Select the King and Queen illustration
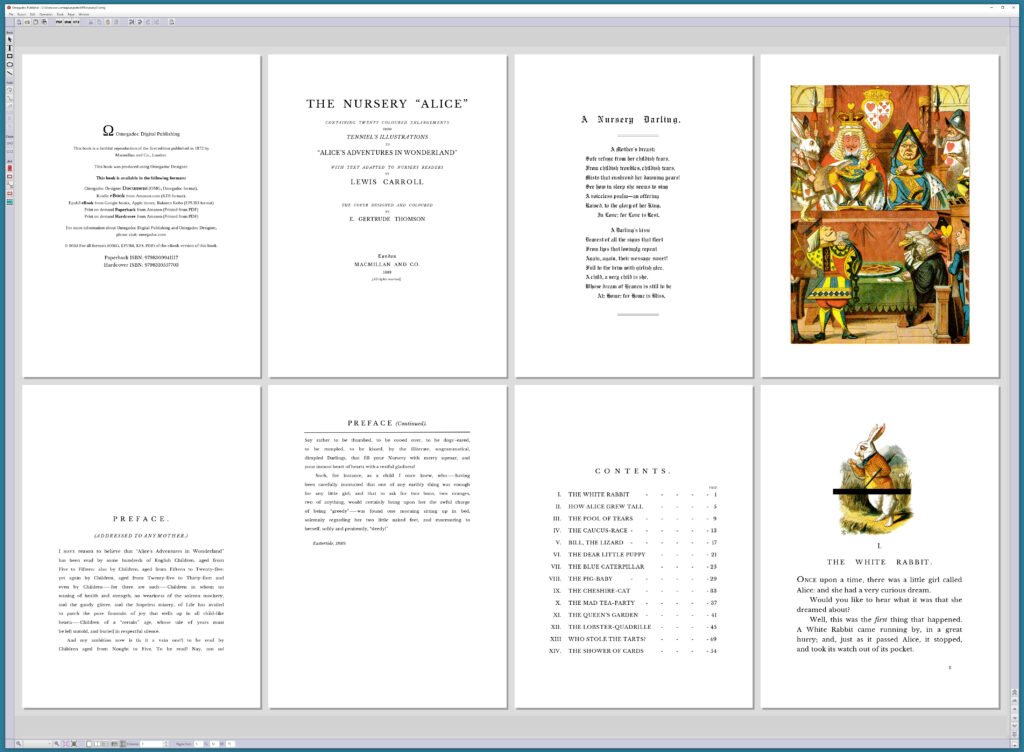This screenshot has height=752, width=1024. coord(880,214)
